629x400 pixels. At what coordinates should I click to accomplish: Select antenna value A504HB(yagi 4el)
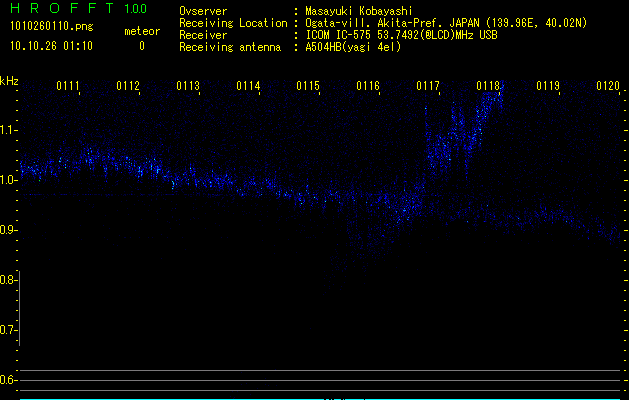[353, 47]
